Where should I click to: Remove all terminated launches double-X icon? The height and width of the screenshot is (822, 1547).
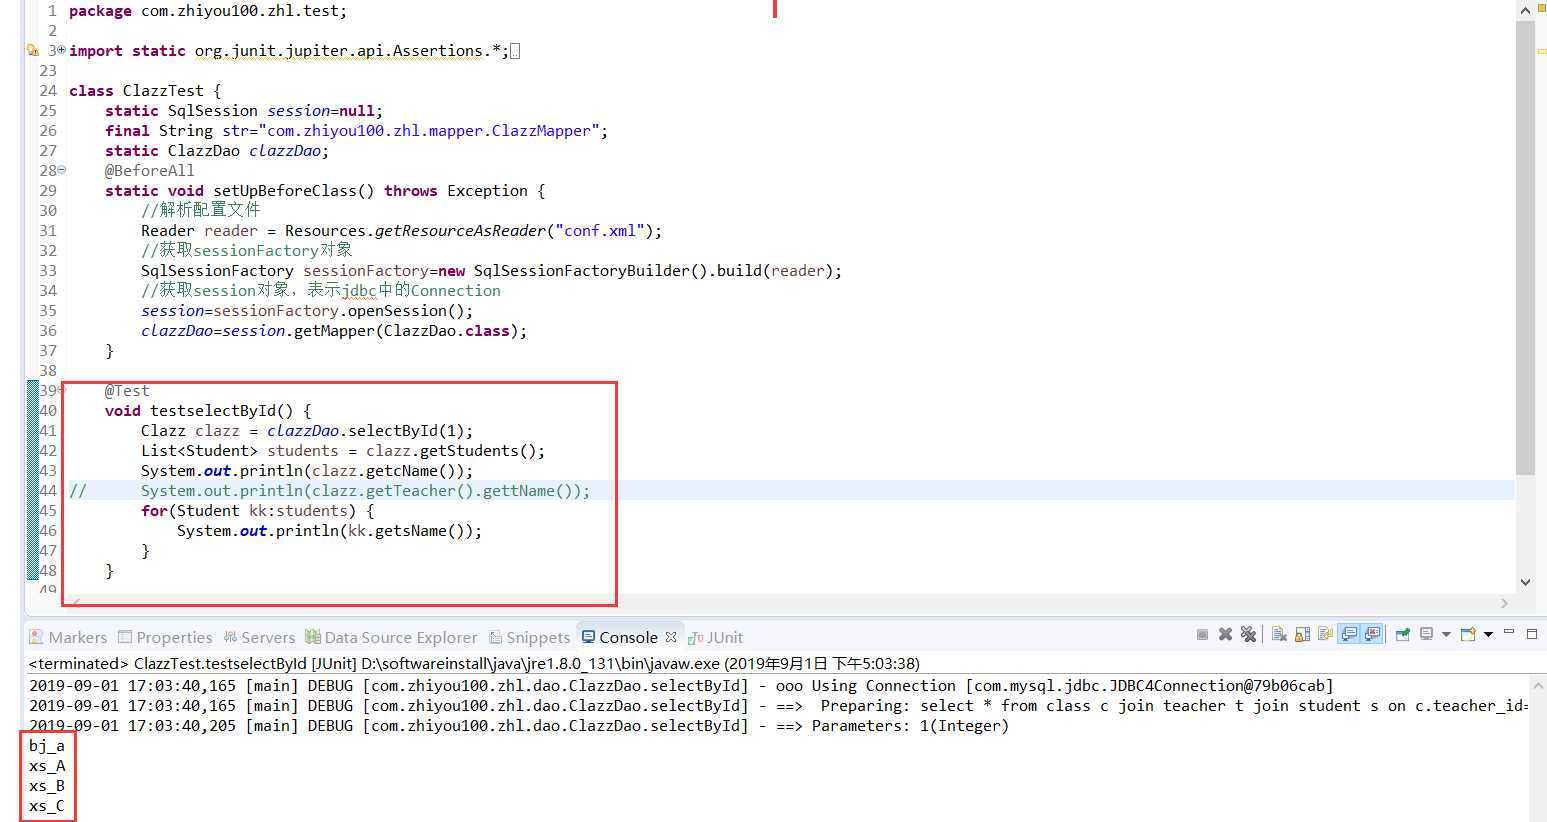tap(1248, 634)
